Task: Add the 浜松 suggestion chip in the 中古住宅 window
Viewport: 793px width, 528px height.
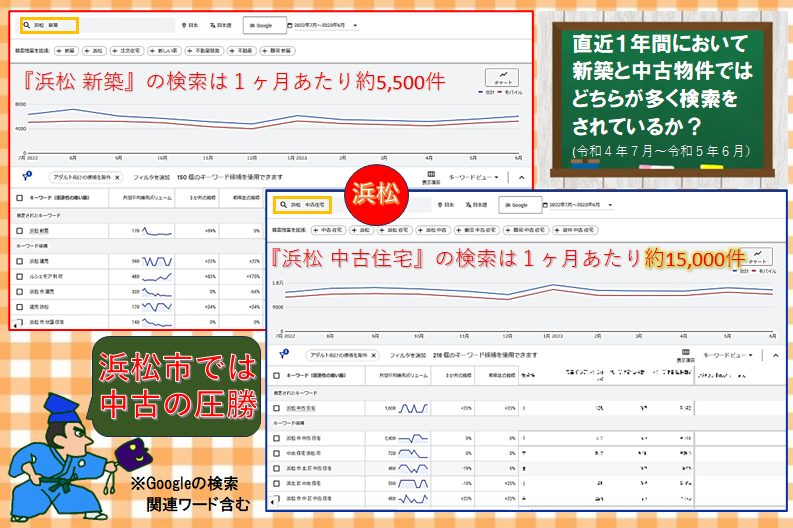Action: (361, 230)
